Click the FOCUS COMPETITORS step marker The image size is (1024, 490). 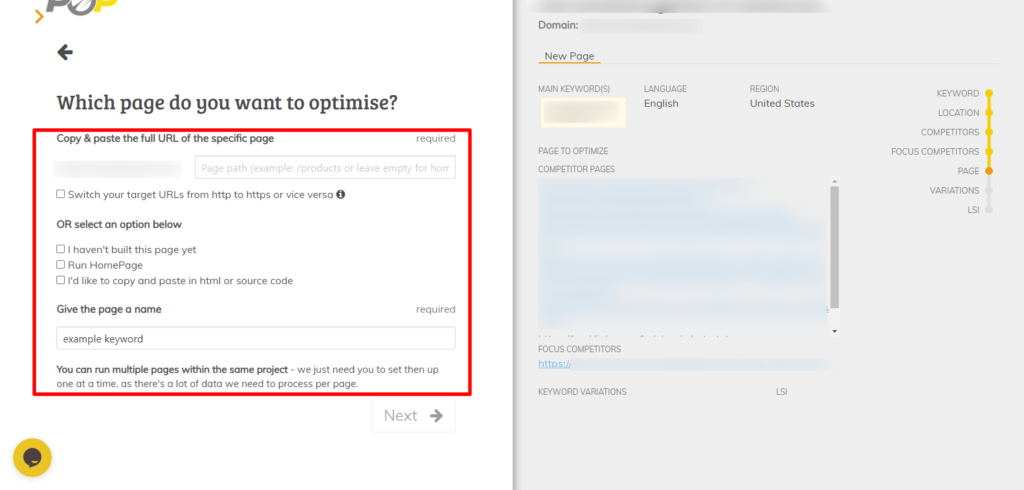point(989,152)
